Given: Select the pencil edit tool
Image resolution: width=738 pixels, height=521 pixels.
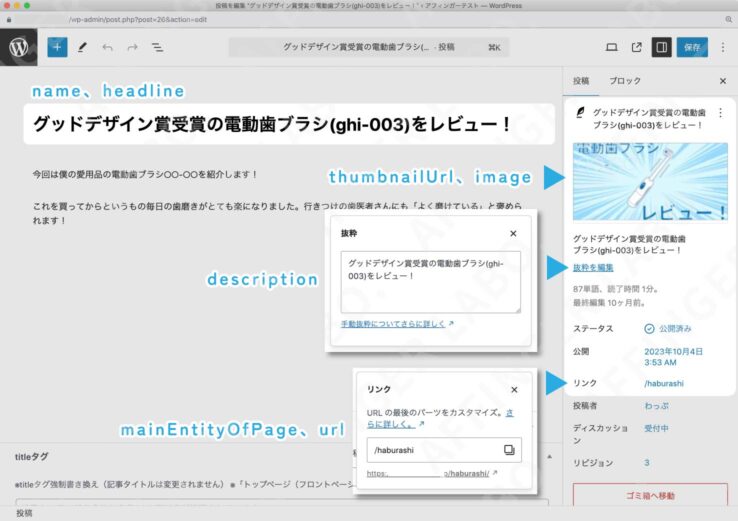Looking at the screenshot, I should (x=82, y=47).
